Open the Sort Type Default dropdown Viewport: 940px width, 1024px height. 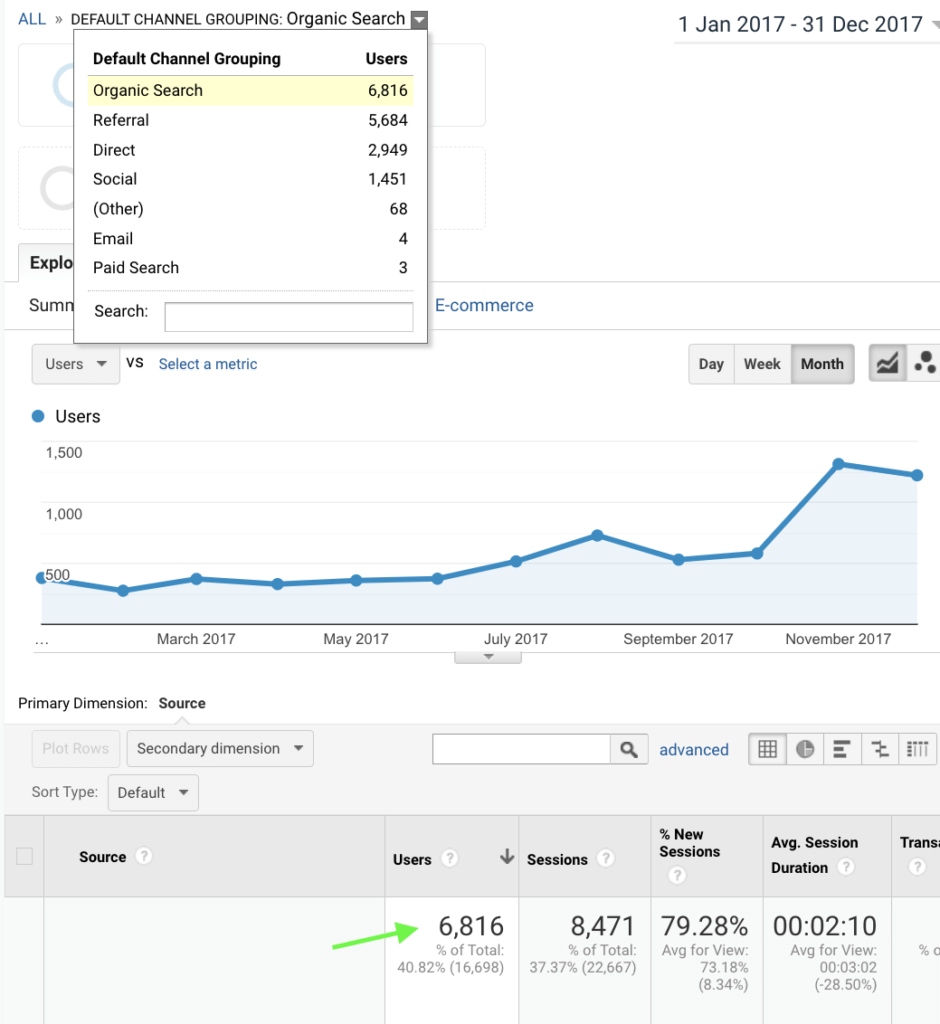click(153, 793)
